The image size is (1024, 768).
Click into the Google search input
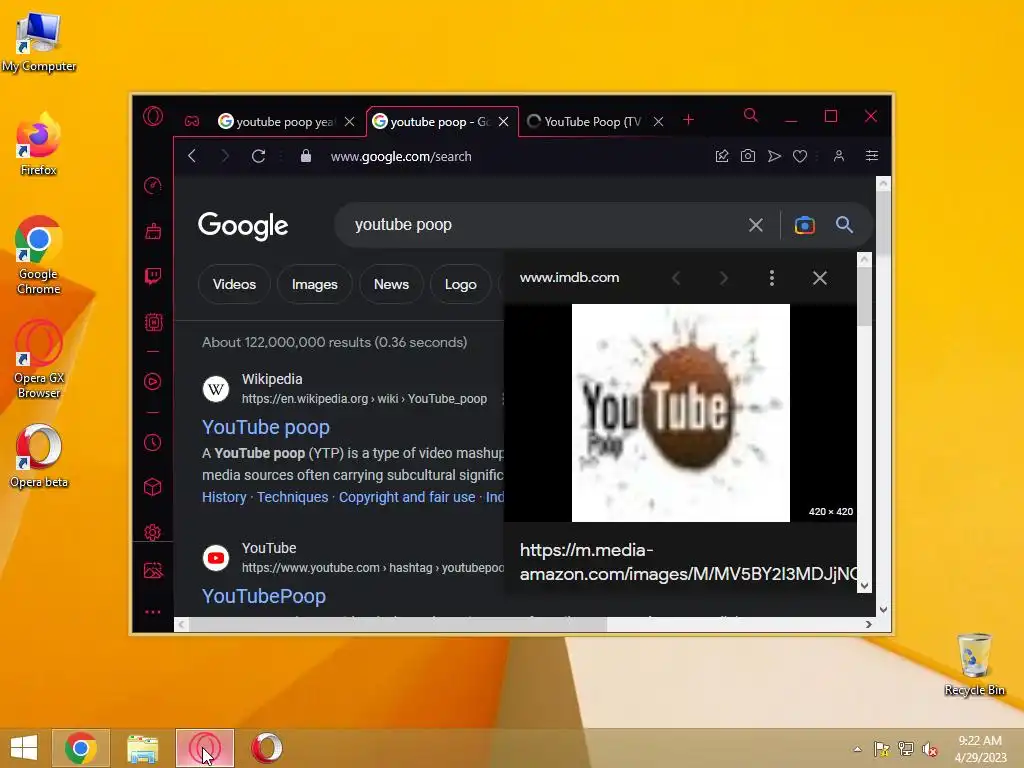tap(542, 225)
